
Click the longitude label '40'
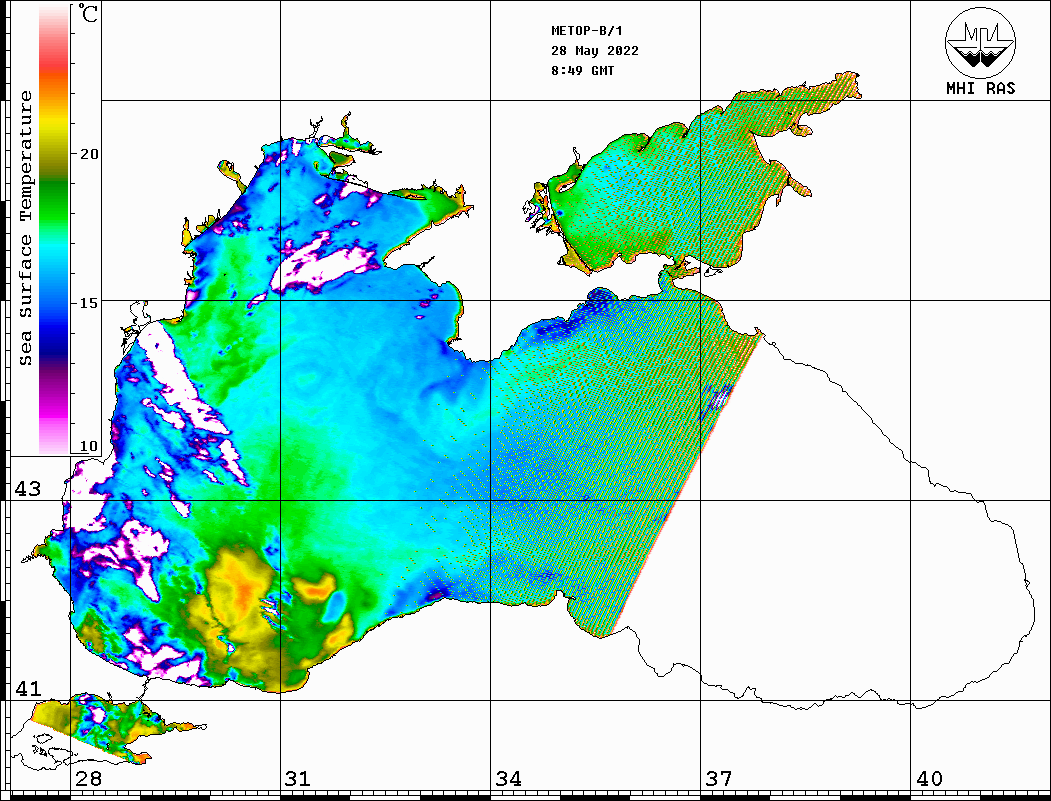(929, 779)
